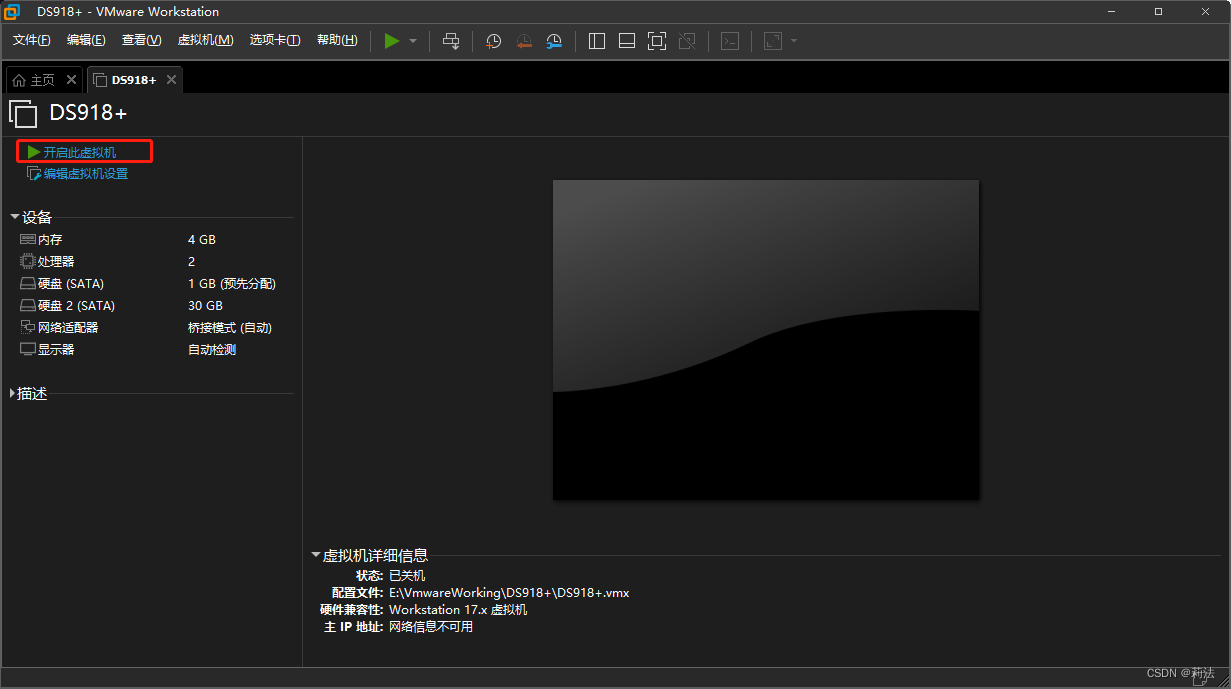Viewport: 1231px width, 689px height.
Task: Revert to snapshot using the orange-arrow clock icon
Action: pyautogui.click(x=524, y=41)
